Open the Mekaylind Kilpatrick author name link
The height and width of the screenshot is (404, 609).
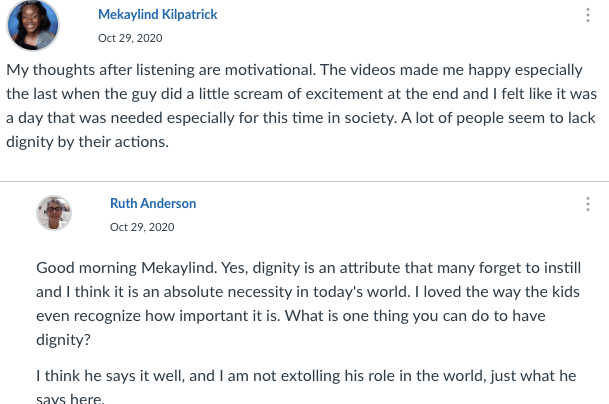[158, 15]
